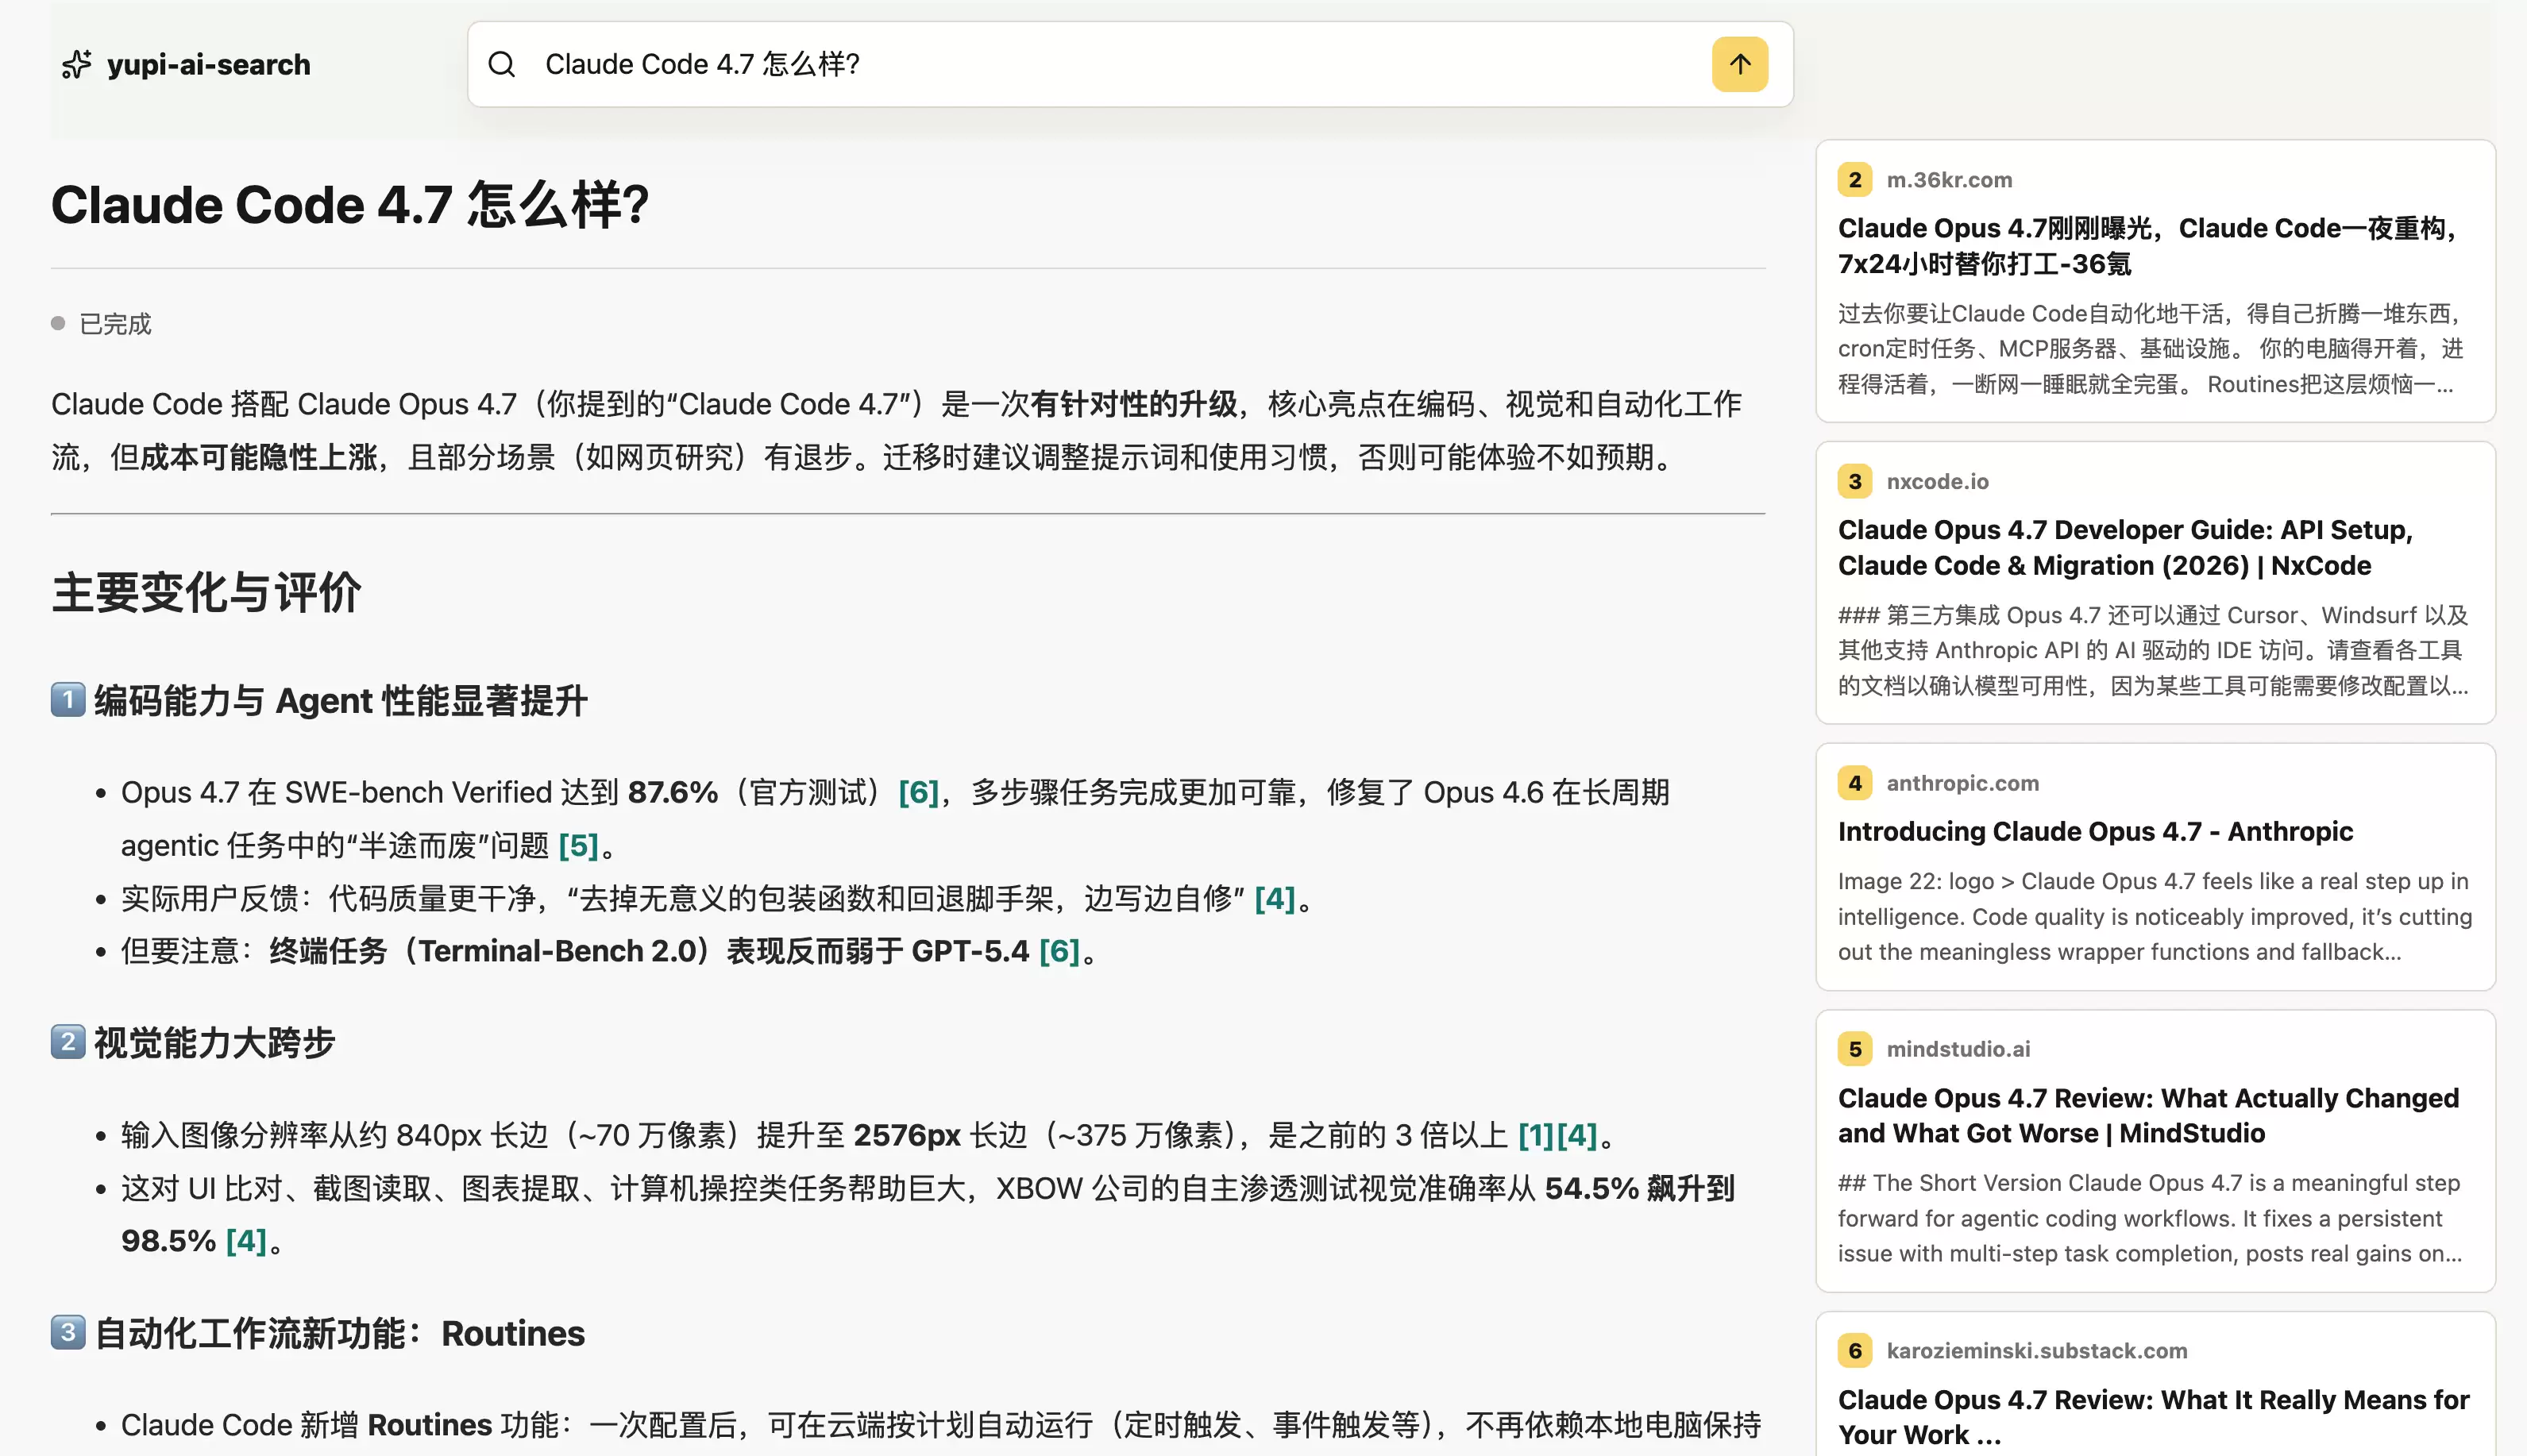The width and height of the screenshot is (2527, 1456).
Task: Click the page heading Claude Code 4.7 怎么样?
Action: [351, 205]
